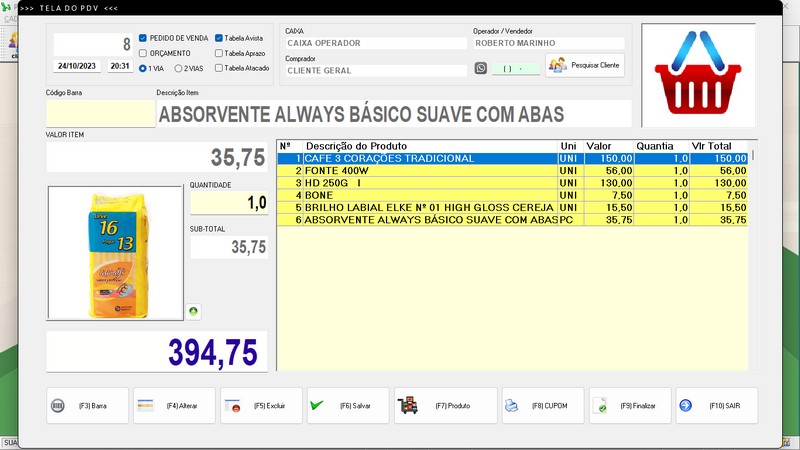Screen dimensions: 800x450
Task: Click the Valor column header
Action: [608, 146]
